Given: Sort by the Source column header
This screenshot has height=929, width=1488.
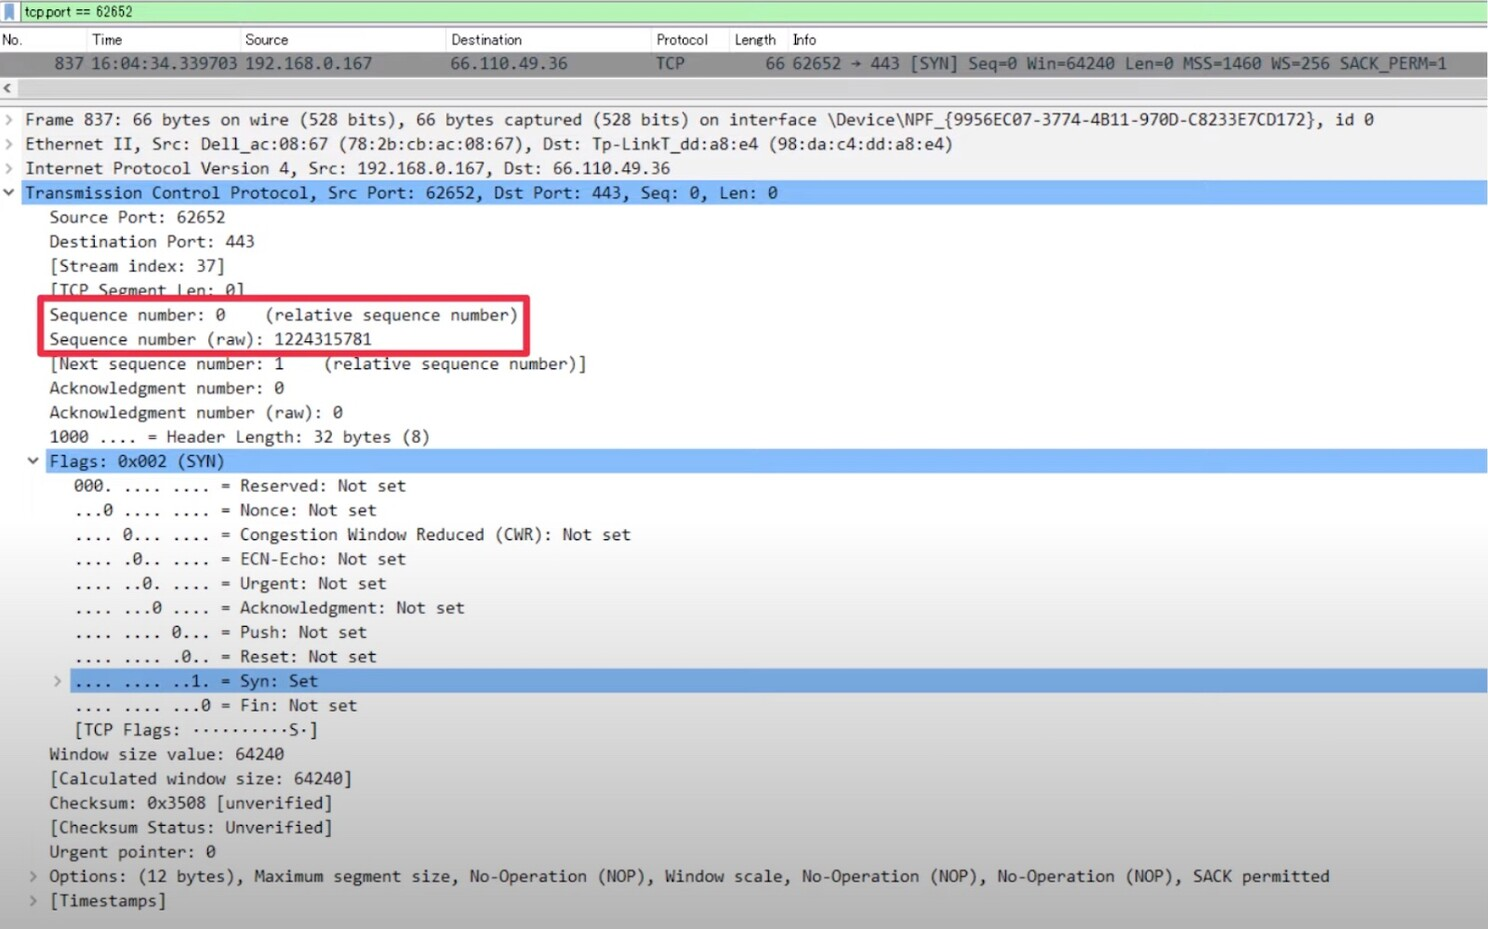Looking at the screenshot, I should click(x=266, y=40).
